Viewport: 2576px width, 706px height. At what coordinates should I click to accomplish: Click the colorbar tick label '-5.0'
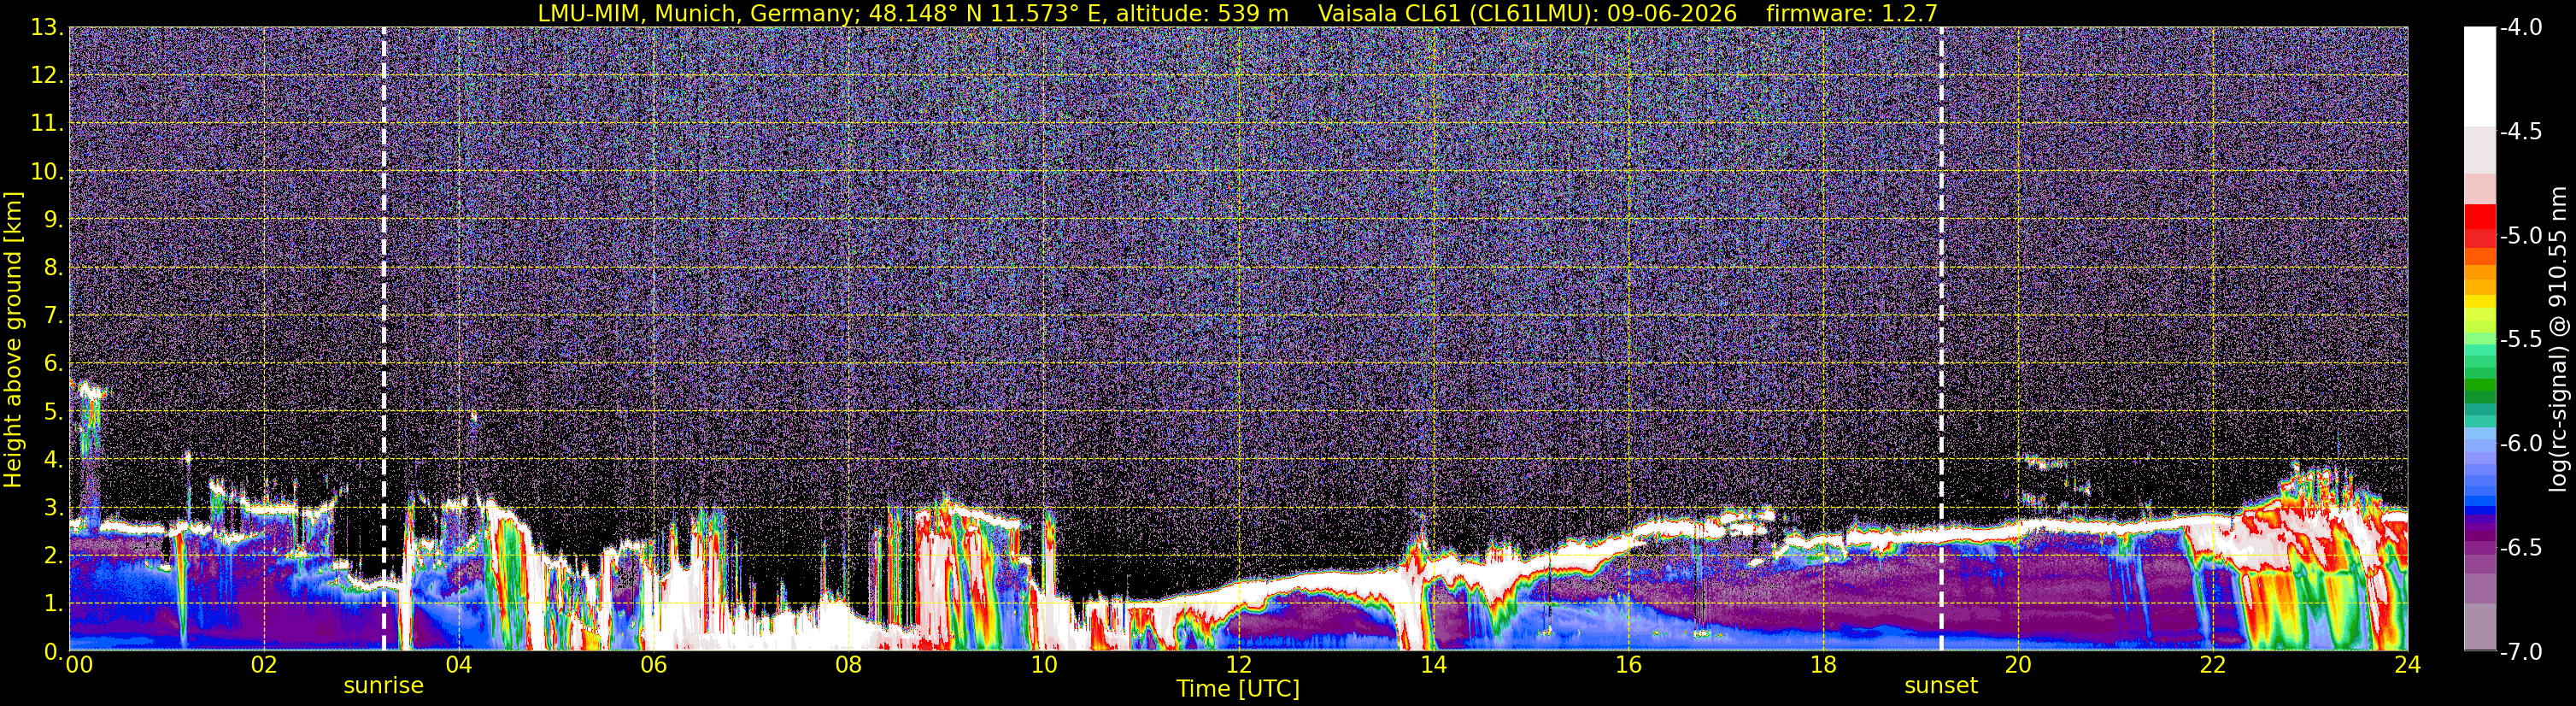(x=2520, y=235)
